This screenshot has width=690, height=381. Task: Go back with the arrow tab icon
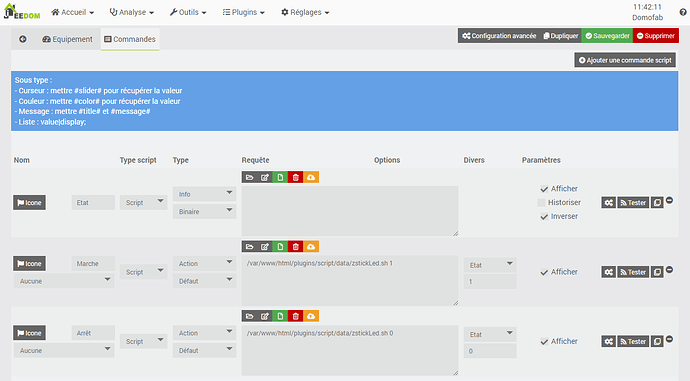(23, 39)
